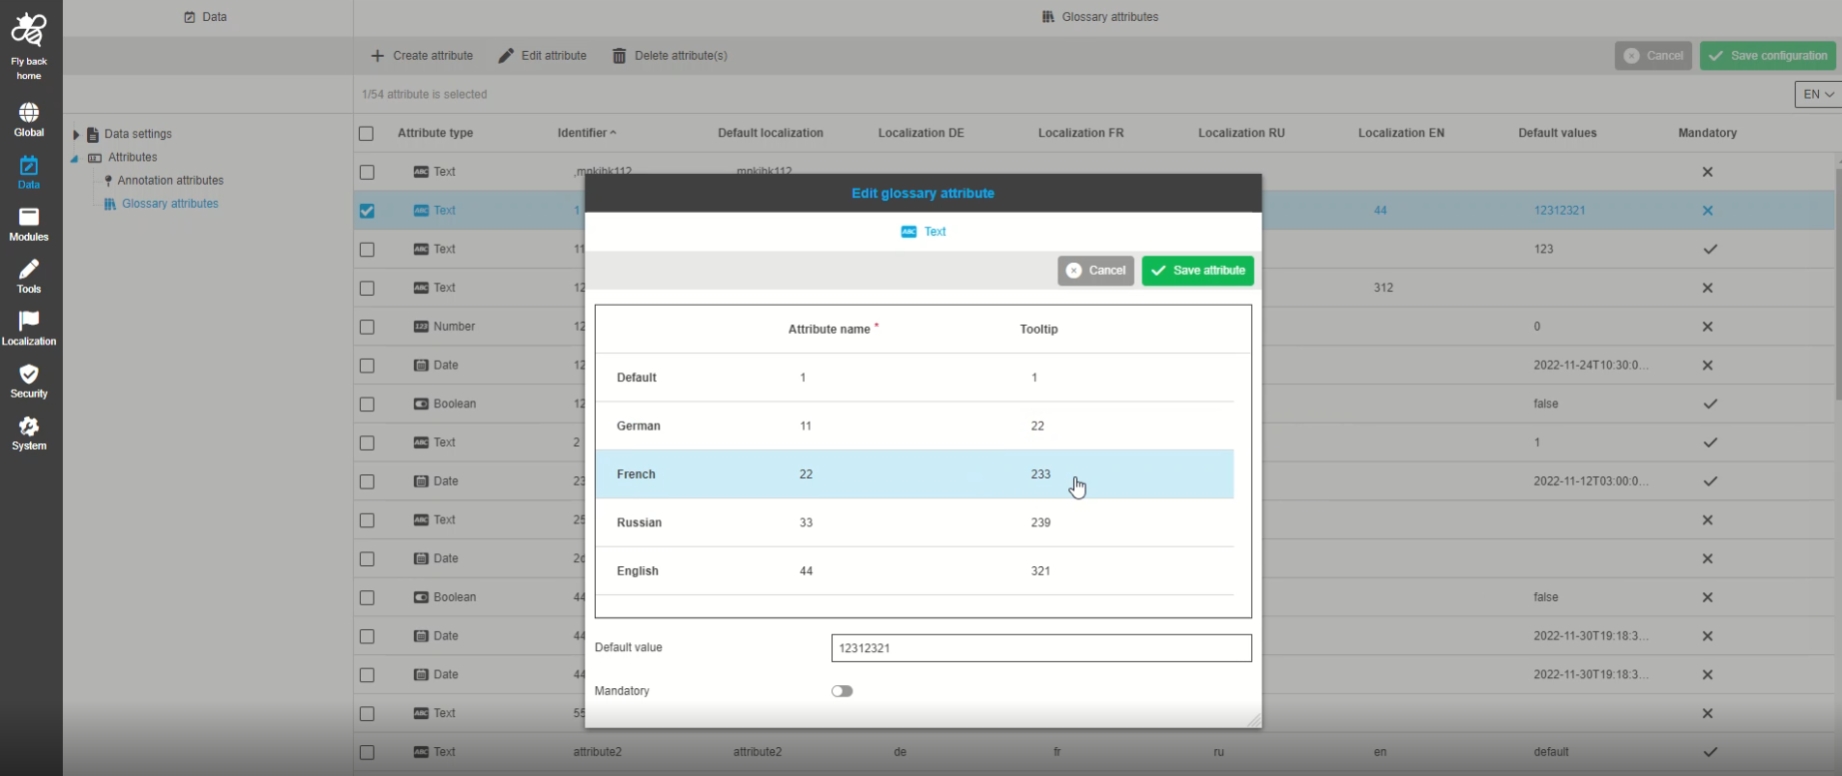Click the mandatory checkmark in the 123 row

click(1710, 249)
